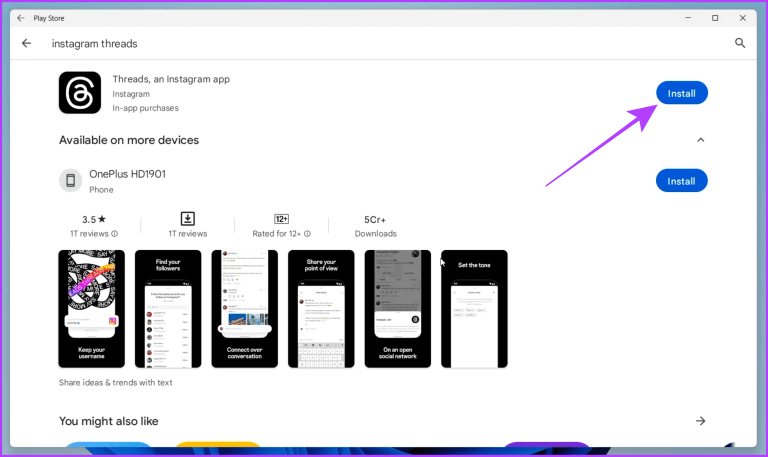Click the Threads app logo icon
The image size is (768, 457).
[x=80, y=93]
